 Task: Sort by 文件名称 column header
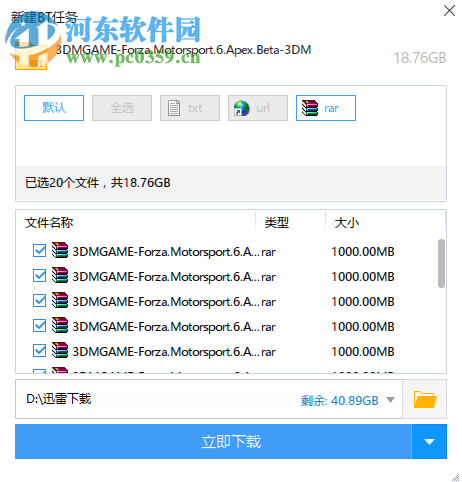click(x=49, y=223)
